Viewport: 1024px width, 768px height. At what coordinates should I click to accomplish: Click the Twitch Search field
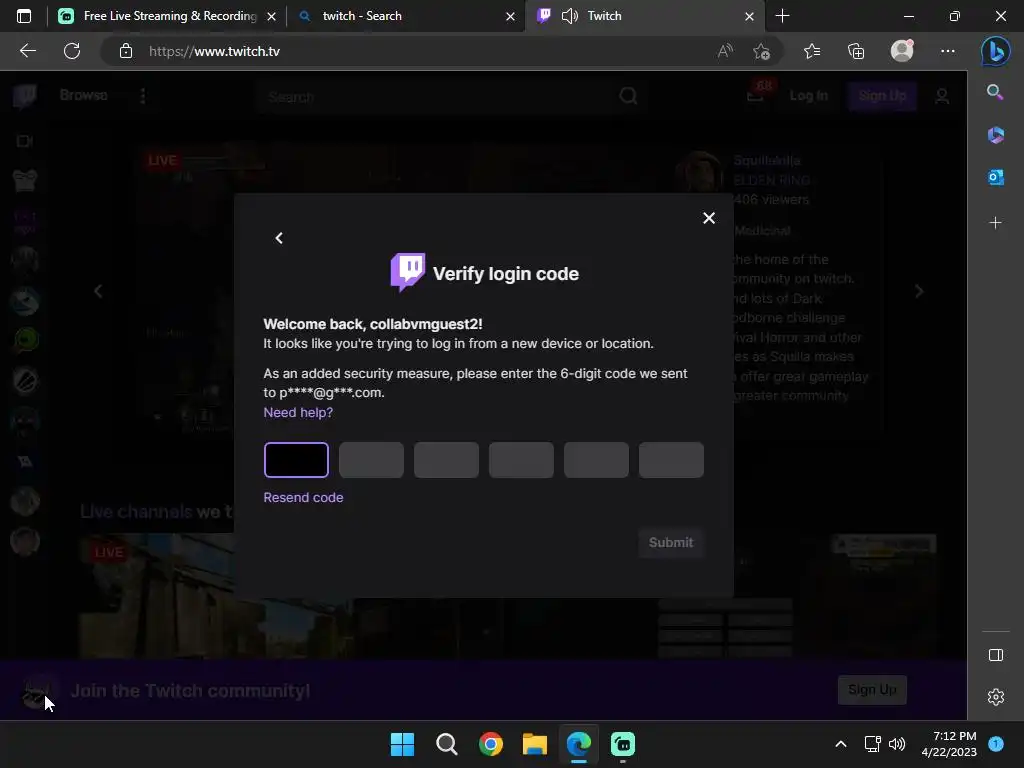click(x=435, y=97)
